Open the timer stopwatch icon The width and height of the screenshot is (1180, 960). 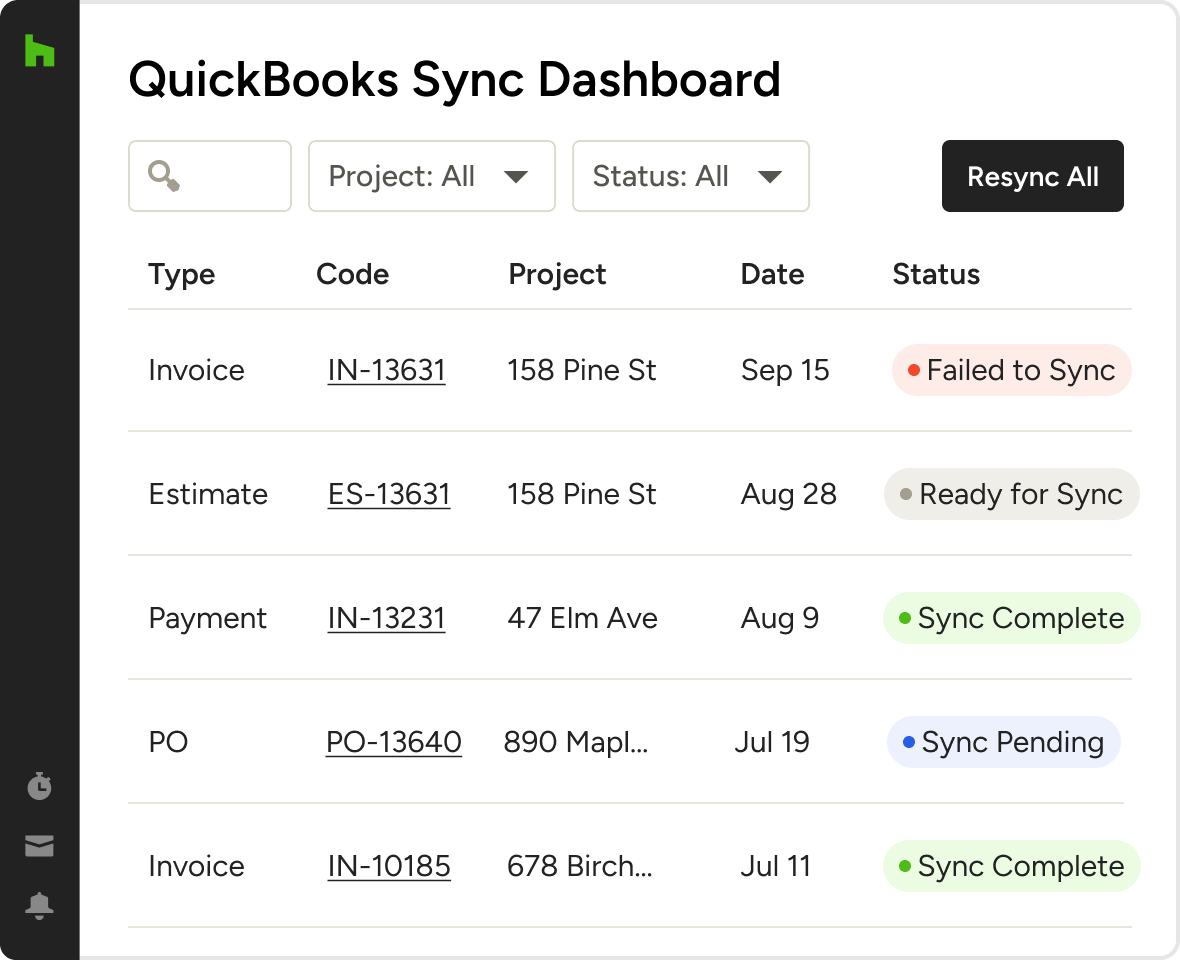coord(39,786)
